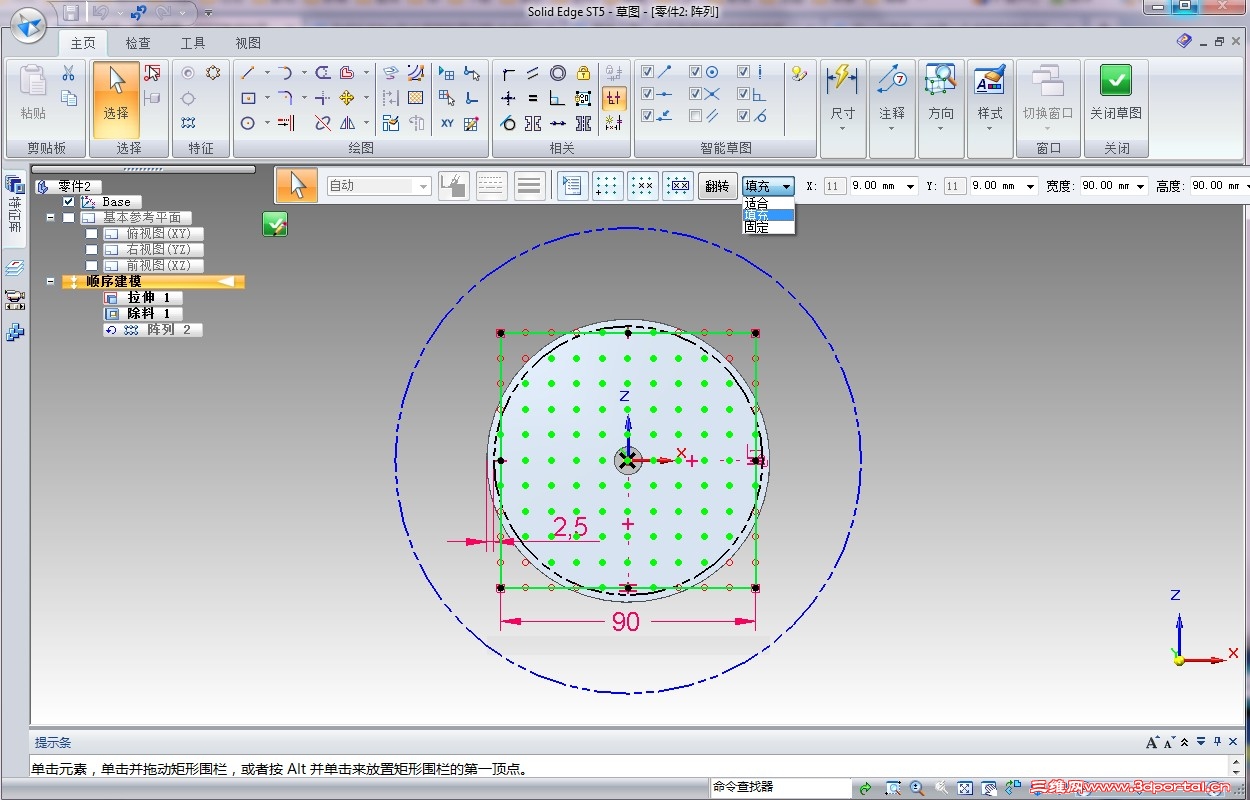Toggle the endpoint IntelliSketch checkbox
Screen dimensions: 1250x800
tap(648, 72)
